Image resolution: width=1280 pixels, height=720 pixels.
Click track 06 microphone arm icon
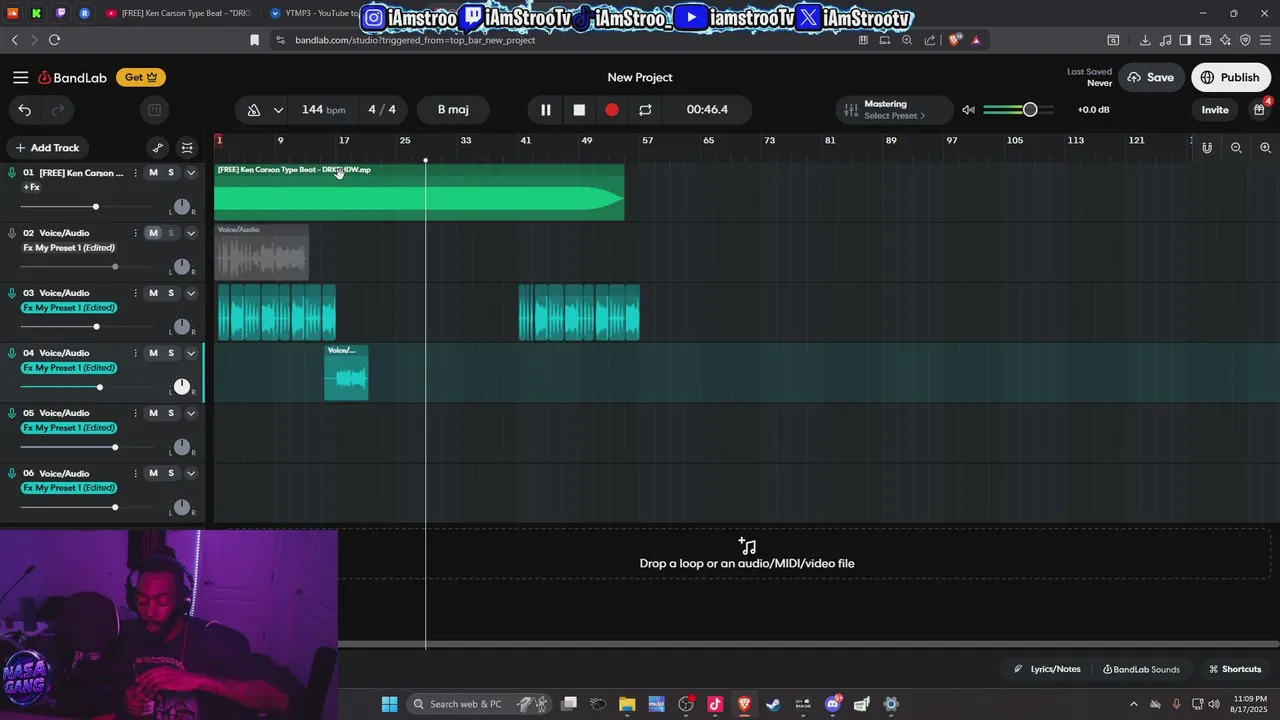[12, 473]
